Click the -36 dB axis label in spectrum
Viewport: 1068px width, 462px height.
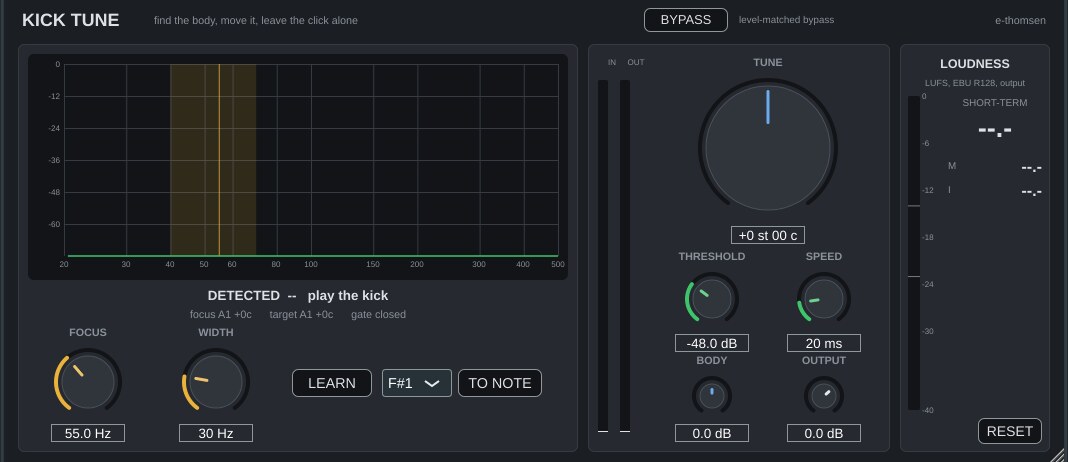[x=54, y=160]
